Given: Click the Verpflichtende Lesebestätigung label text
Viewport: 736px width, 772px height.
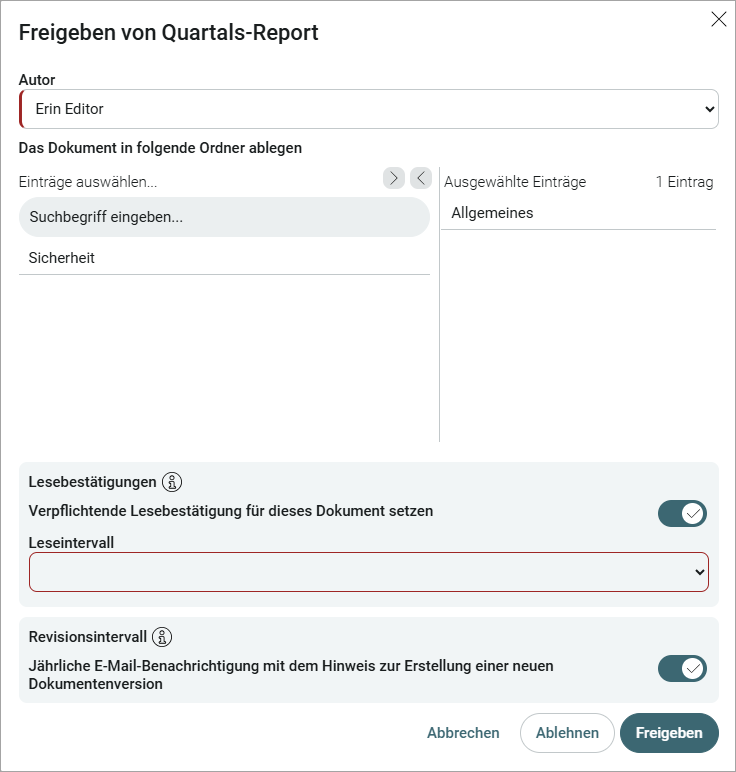Looking at the screenshot, I should (231, 511).
